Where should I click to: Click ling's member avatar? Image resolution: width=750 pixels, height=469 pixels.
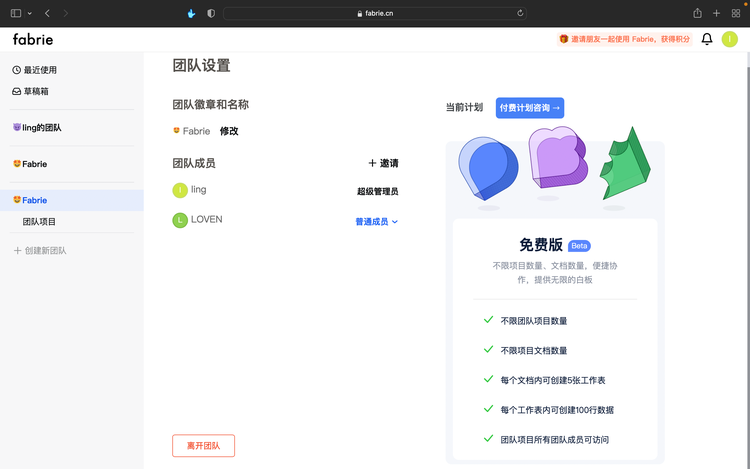tap(180, 190)
